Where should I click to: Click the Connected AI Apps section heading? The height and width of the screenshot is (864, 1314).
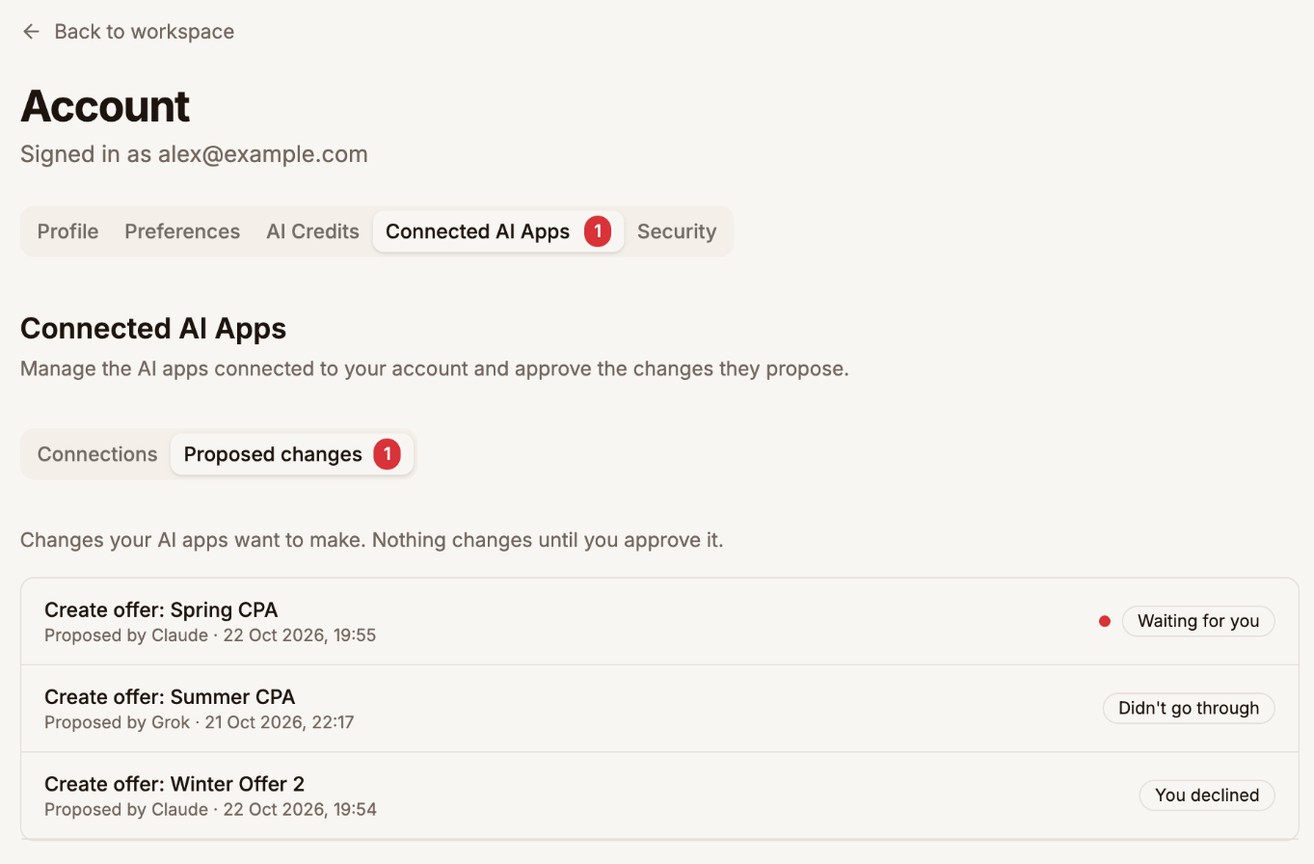click(153, 328)
